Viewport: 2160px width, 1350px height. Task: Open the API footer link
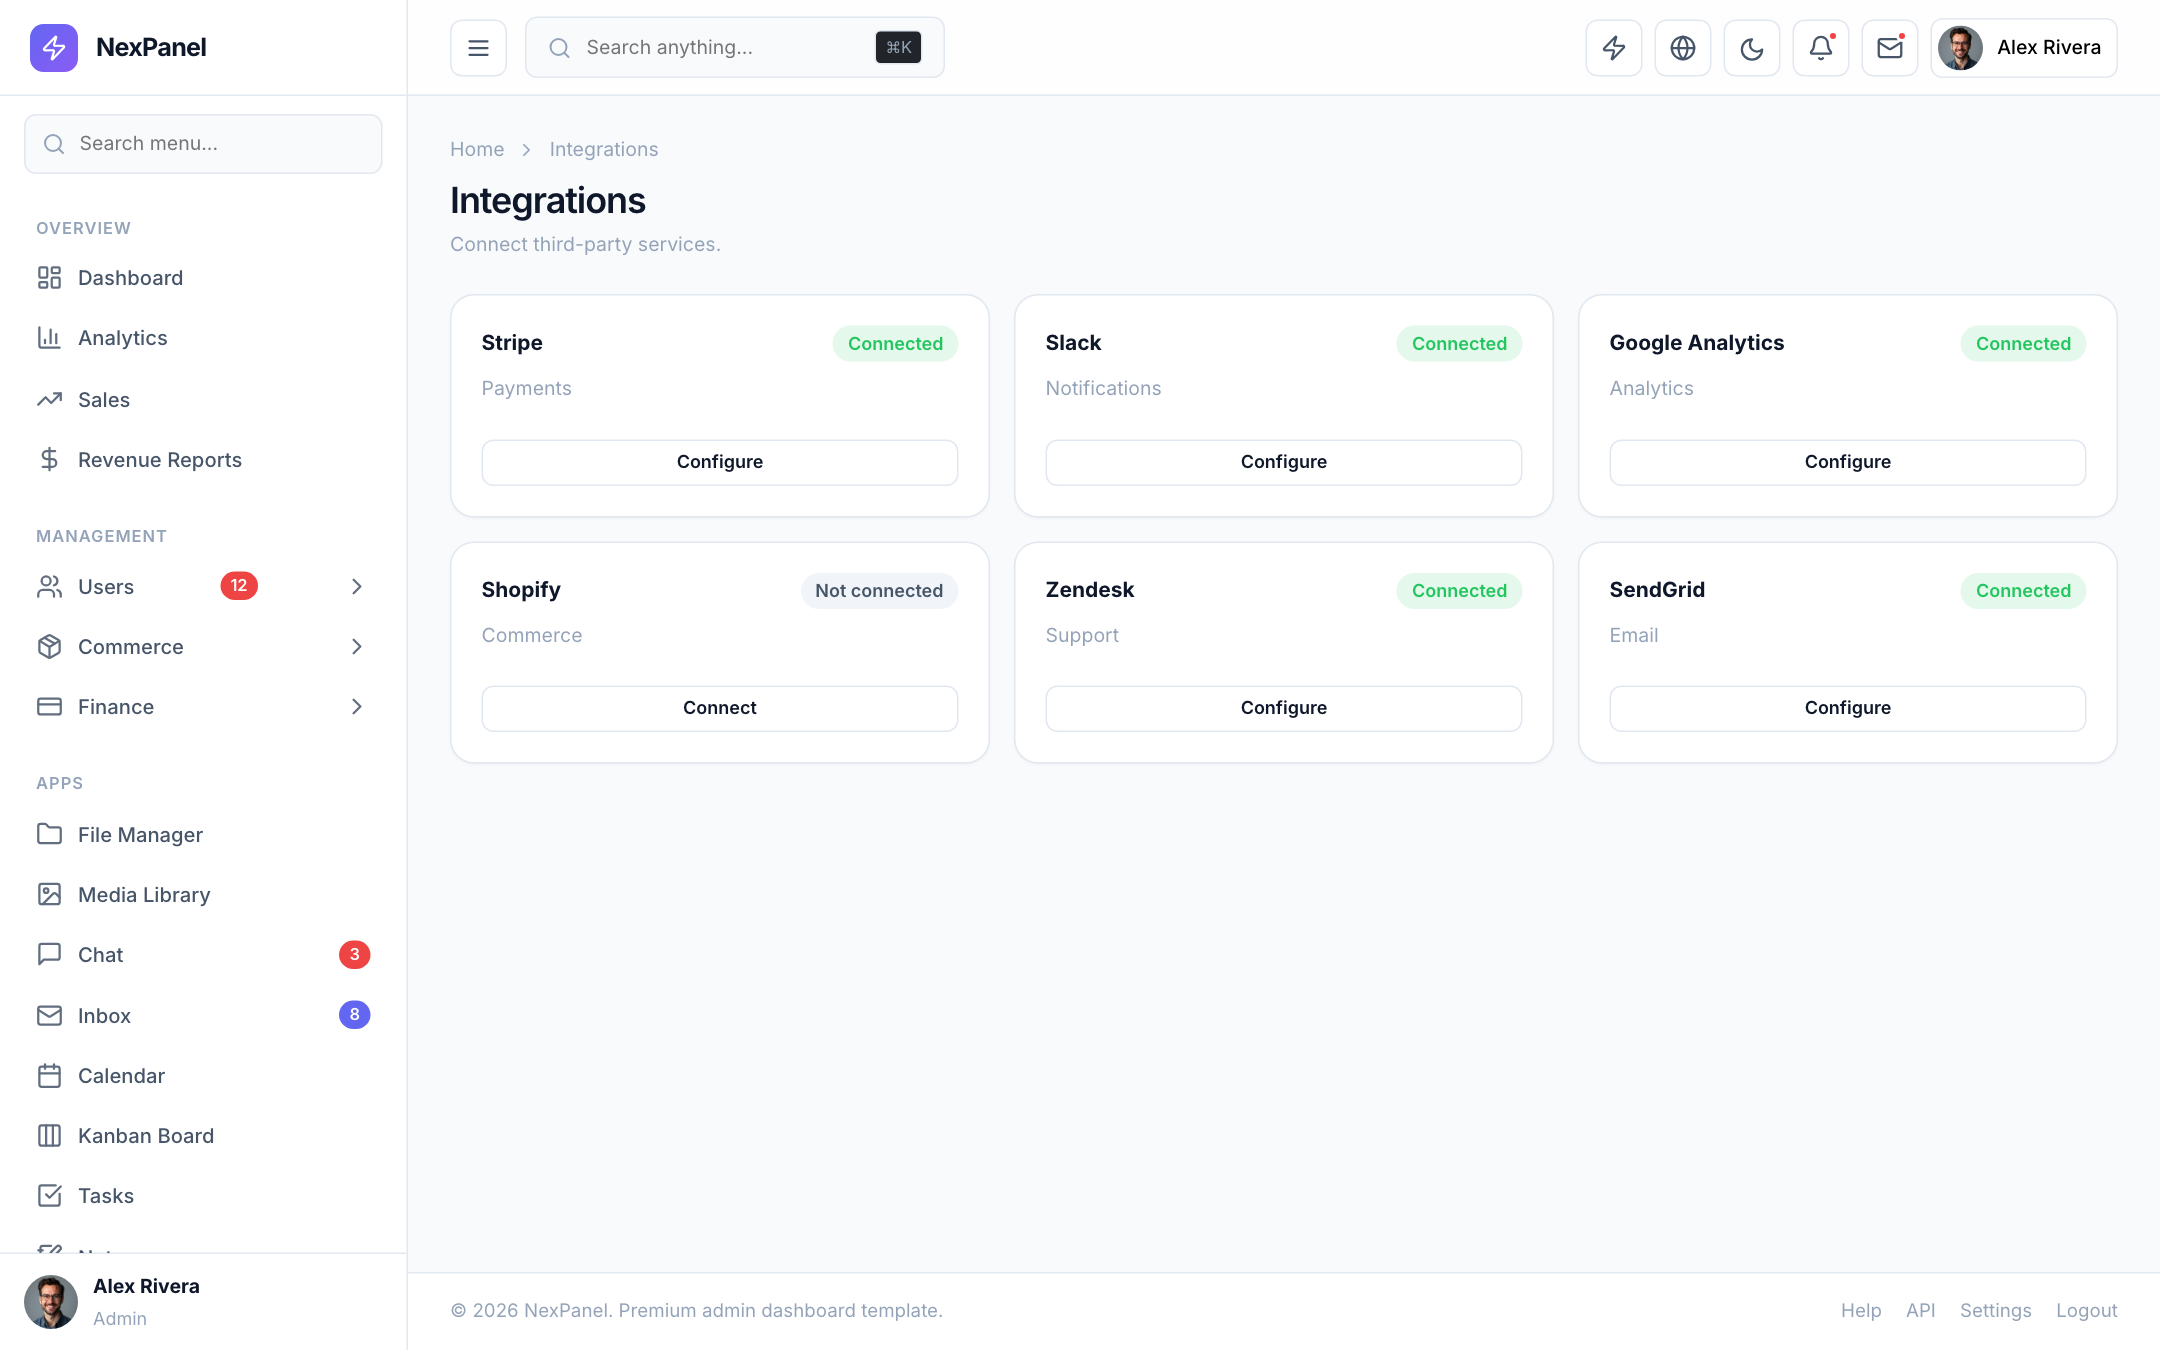coord(1920,1310)
